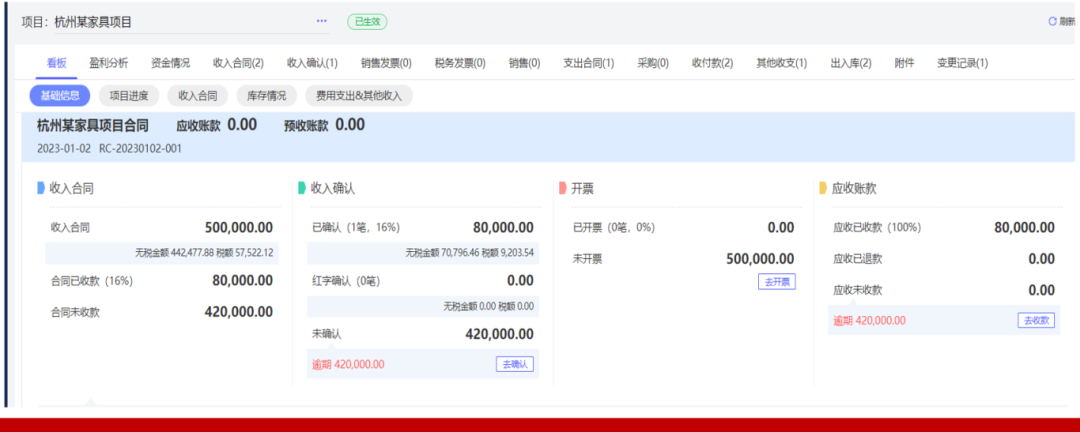Click the yellow 应收账款 section marker icon

point(823,188)
